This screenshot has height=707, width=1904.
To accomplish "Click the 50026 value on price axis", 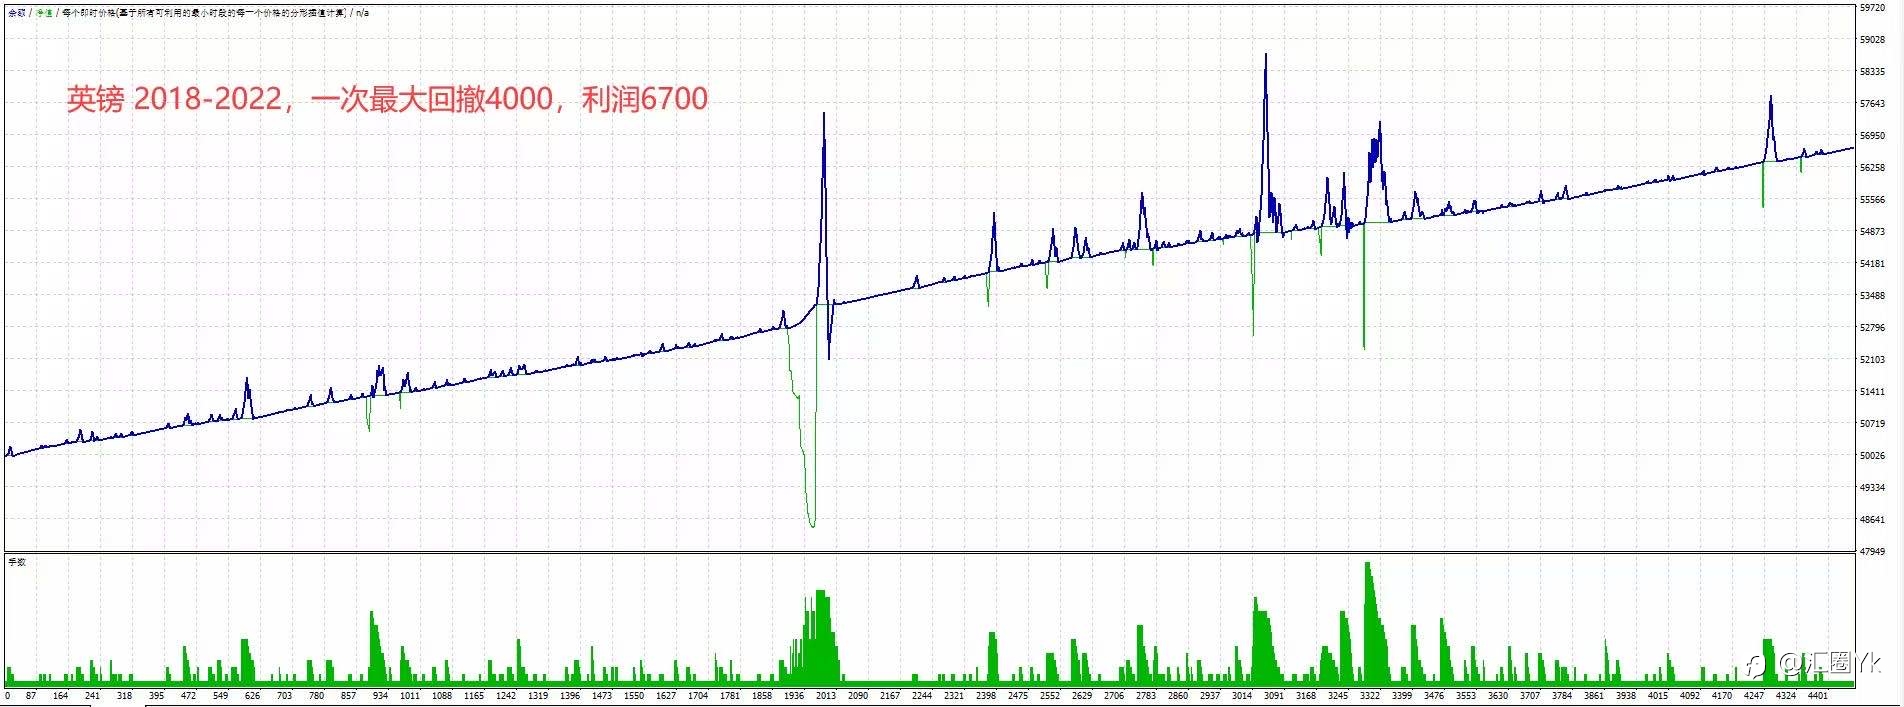I will 1872,456.
